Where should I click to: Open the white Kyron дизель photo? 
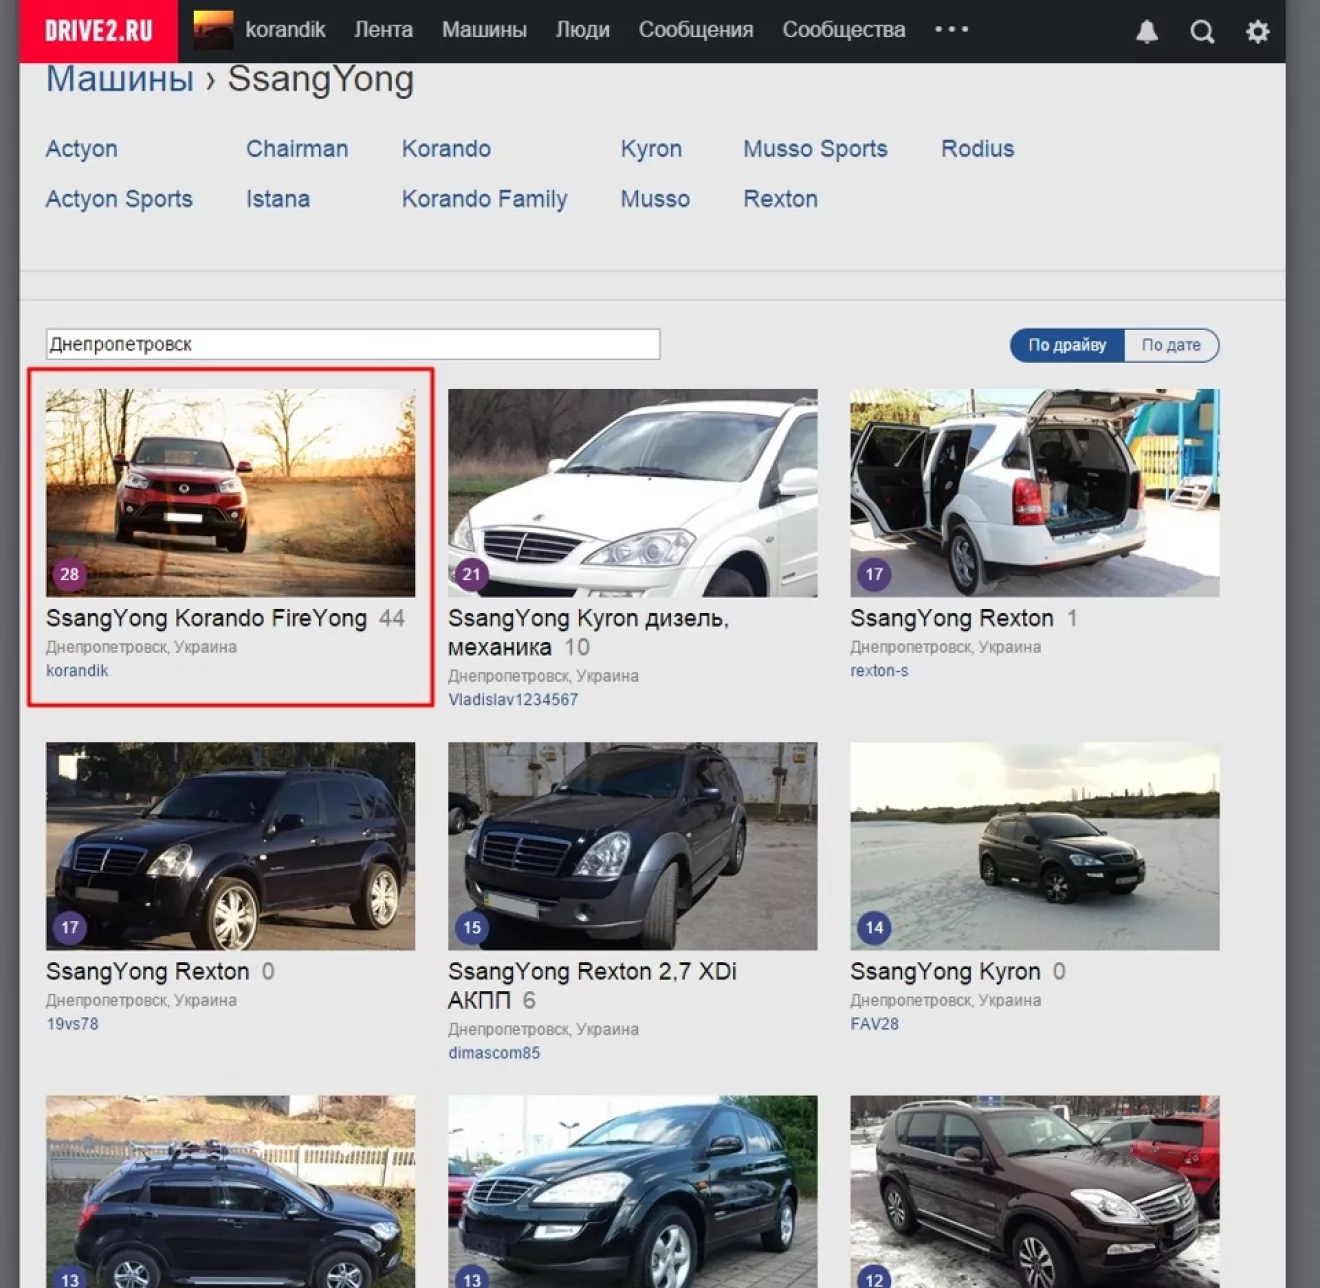coord(632,493)
